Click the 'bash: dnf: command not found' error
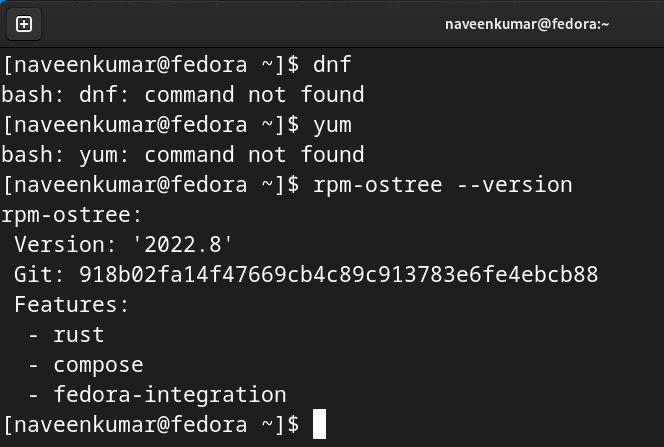The image size is (664, 447). (182, 95)
